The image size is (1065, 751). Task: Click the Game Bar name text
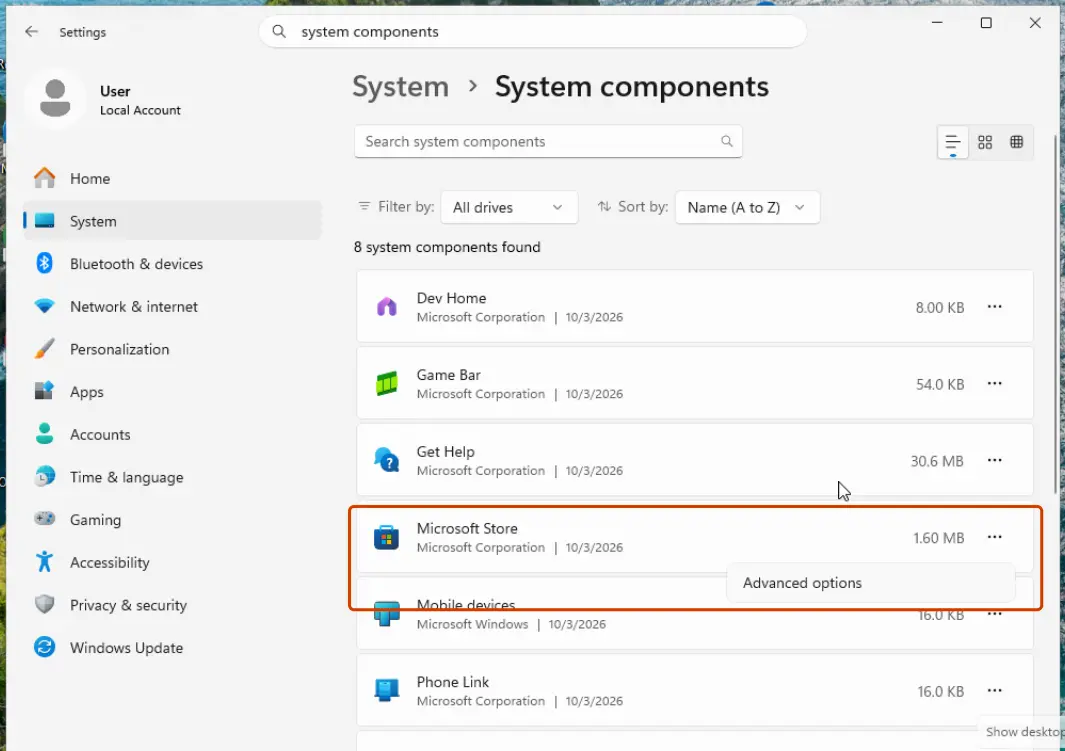tap(448, 375)
